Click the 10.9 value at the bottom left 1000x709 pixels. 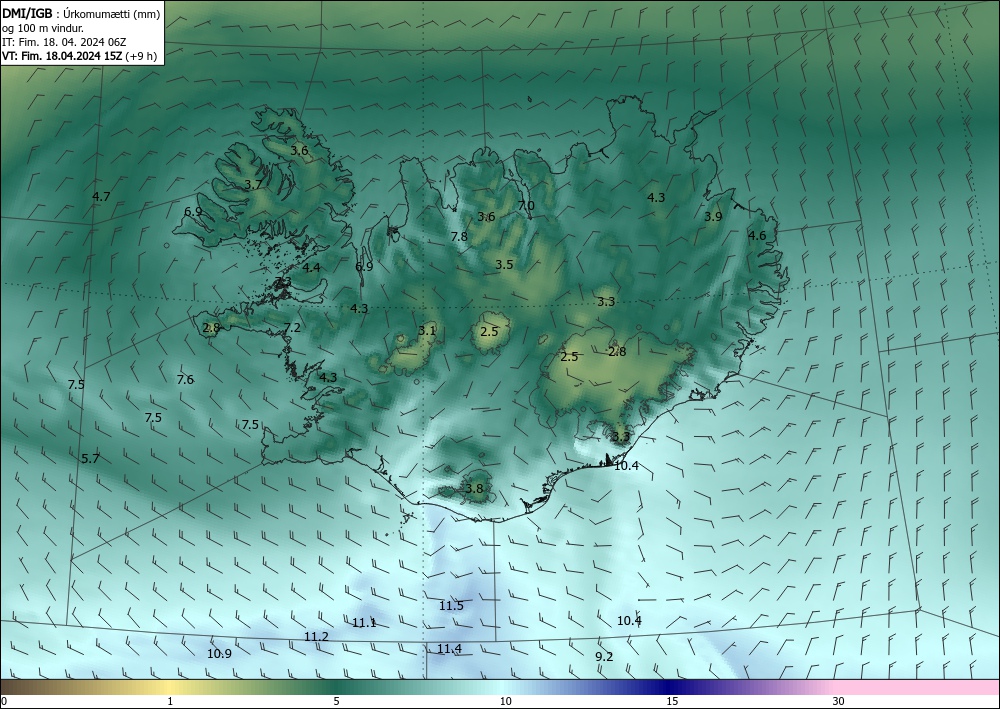(x=219, y=654)
